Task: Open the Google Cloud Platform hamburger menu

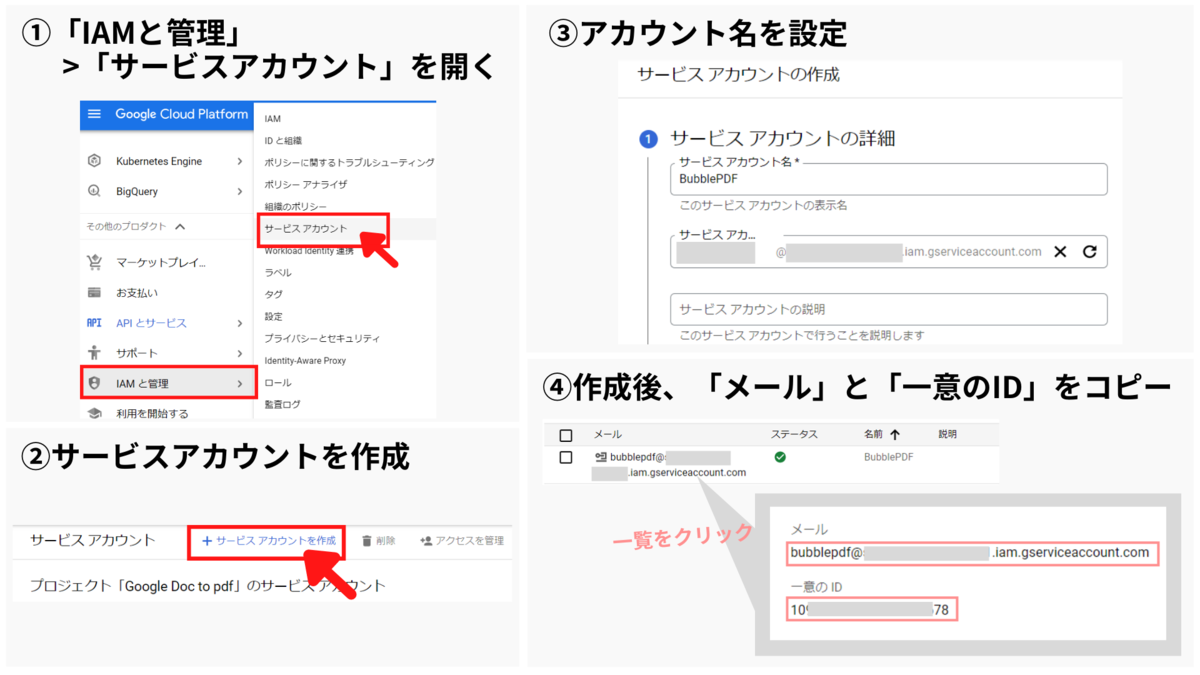Action: 95,114
